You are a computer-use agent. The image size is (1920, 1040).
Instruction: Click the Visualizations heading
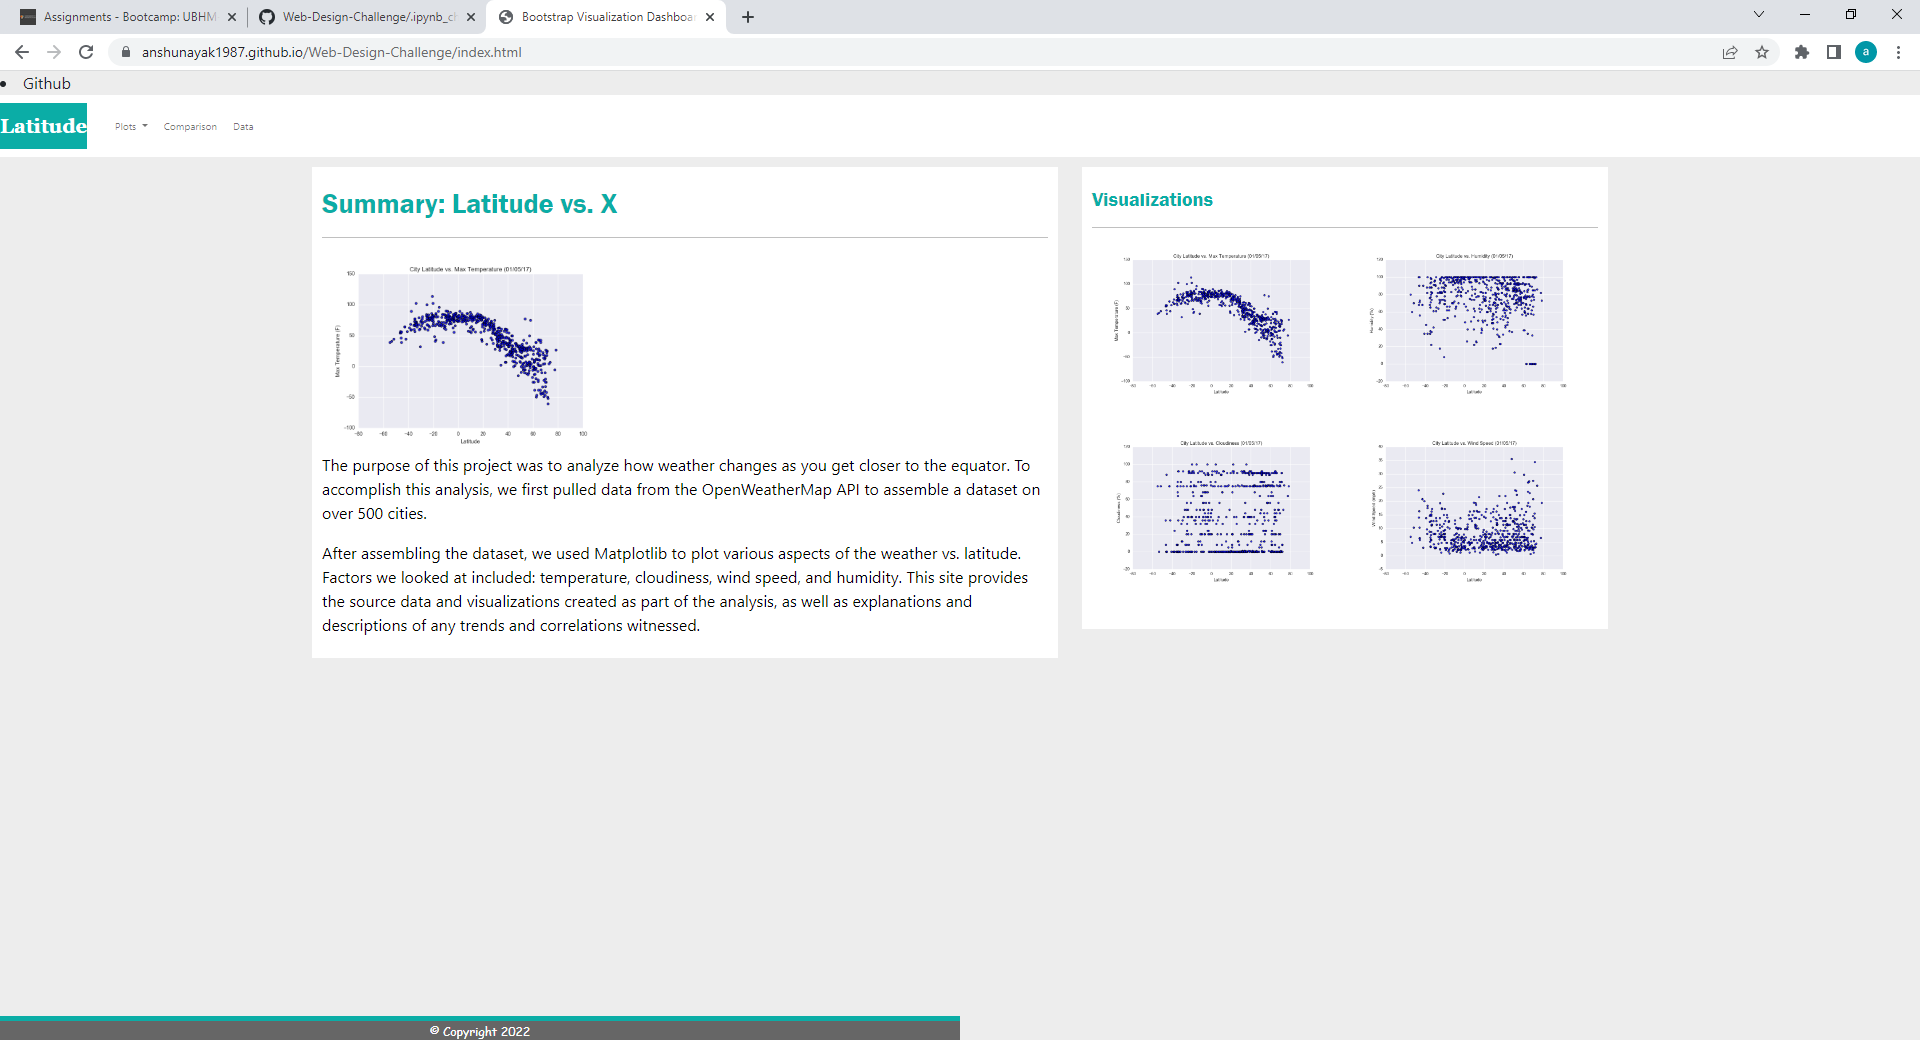(1152, 200)
